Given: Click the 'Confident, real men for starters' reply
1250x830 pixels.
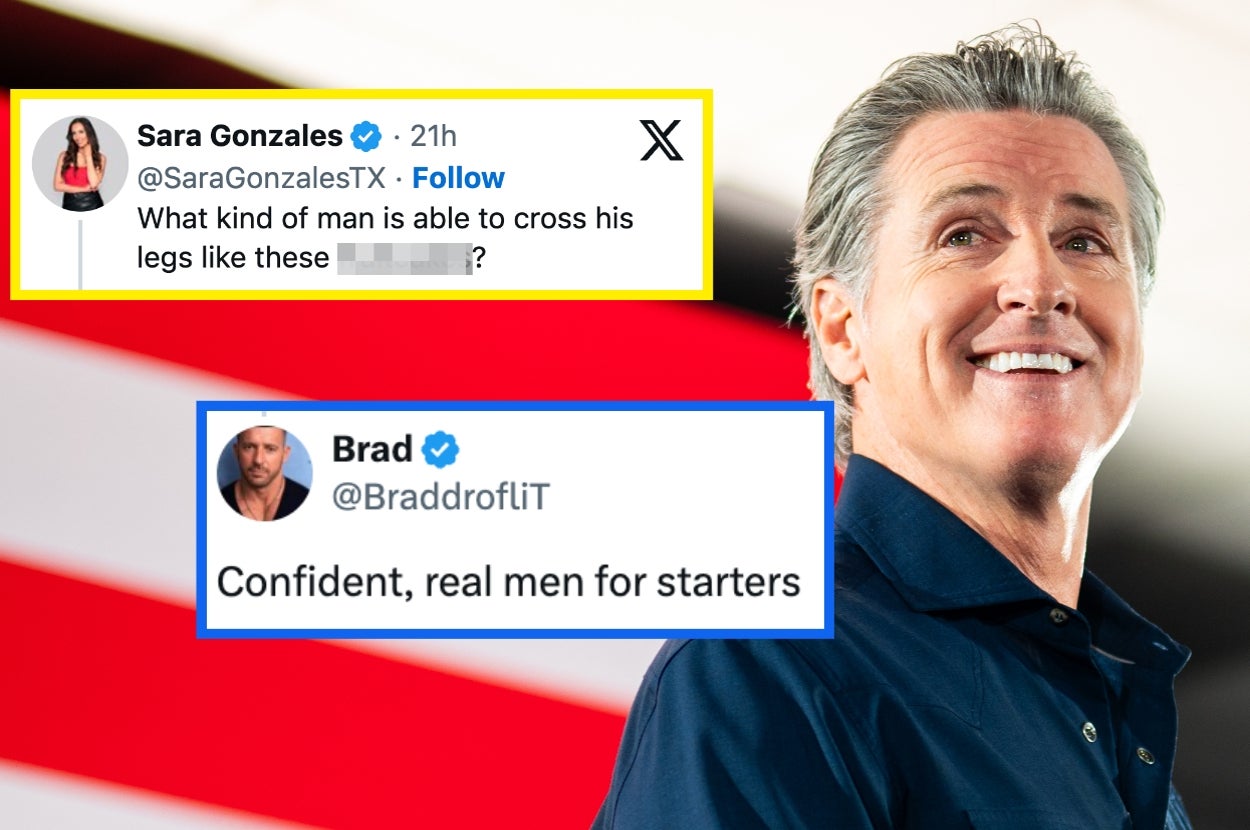Looking at the screenshot, I should tap(509, 582).
